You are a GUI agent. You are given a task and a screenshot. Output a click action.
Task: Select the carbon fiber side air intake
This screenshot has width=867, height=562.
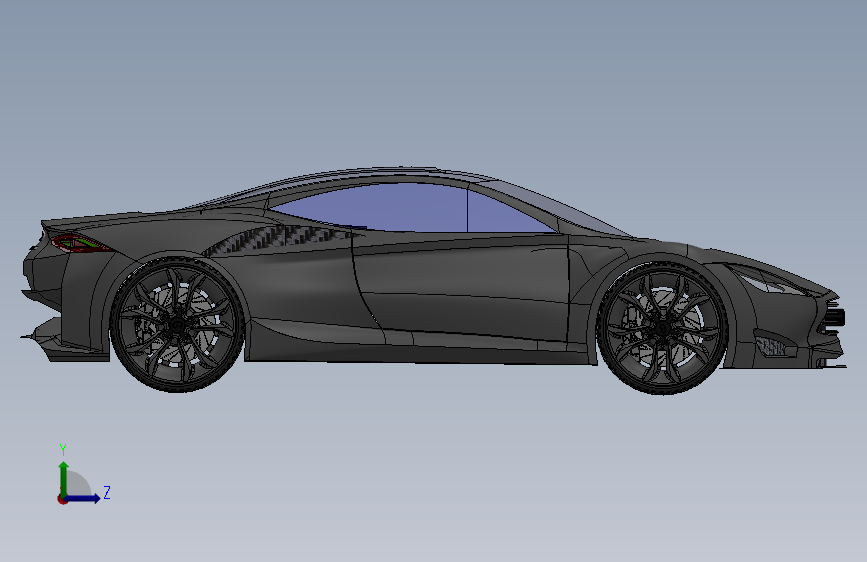coord(274,238)
